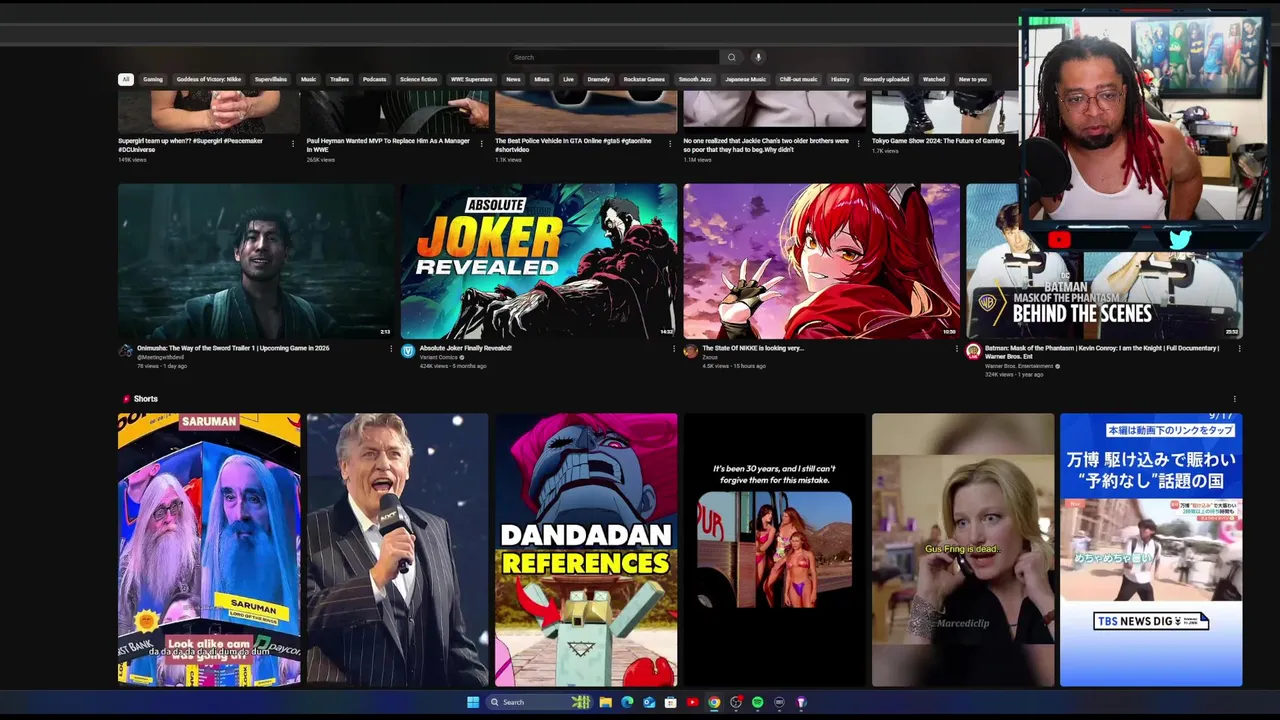
Task: Open 'Onimusha: The Way of the Sword Trailer' title
Action: pyautogui.click(x=233, y=348)
